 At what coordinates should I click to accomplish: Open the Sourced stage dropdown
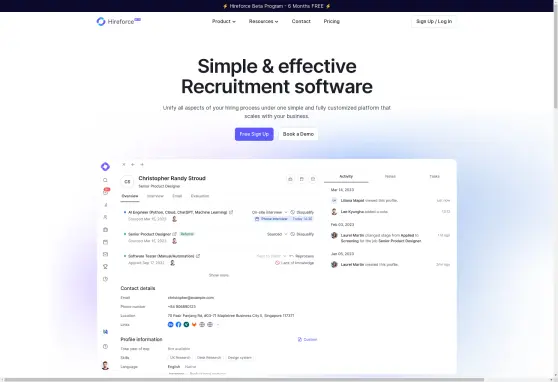277,234
